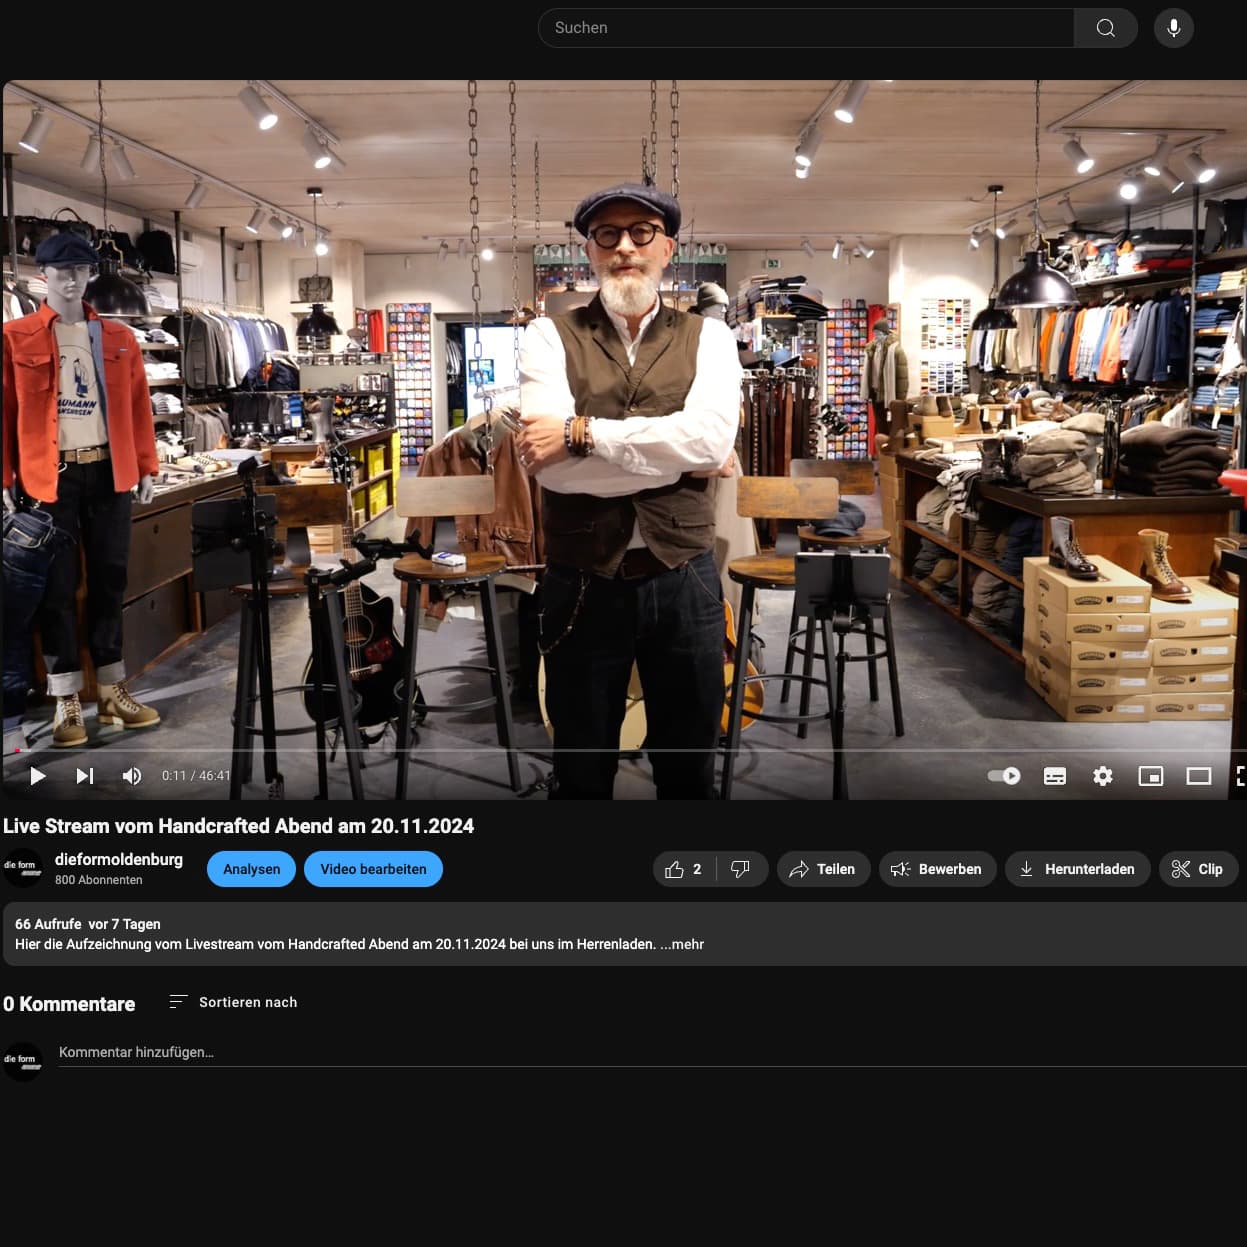Open video settings gear

pos(1102,776)
